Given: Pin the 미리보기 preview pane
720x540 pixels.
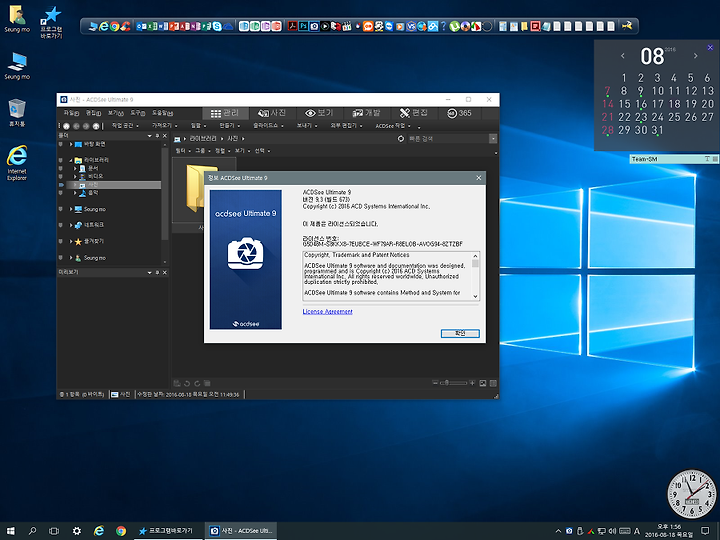Looking at the screenshot, I should (157, 273).
